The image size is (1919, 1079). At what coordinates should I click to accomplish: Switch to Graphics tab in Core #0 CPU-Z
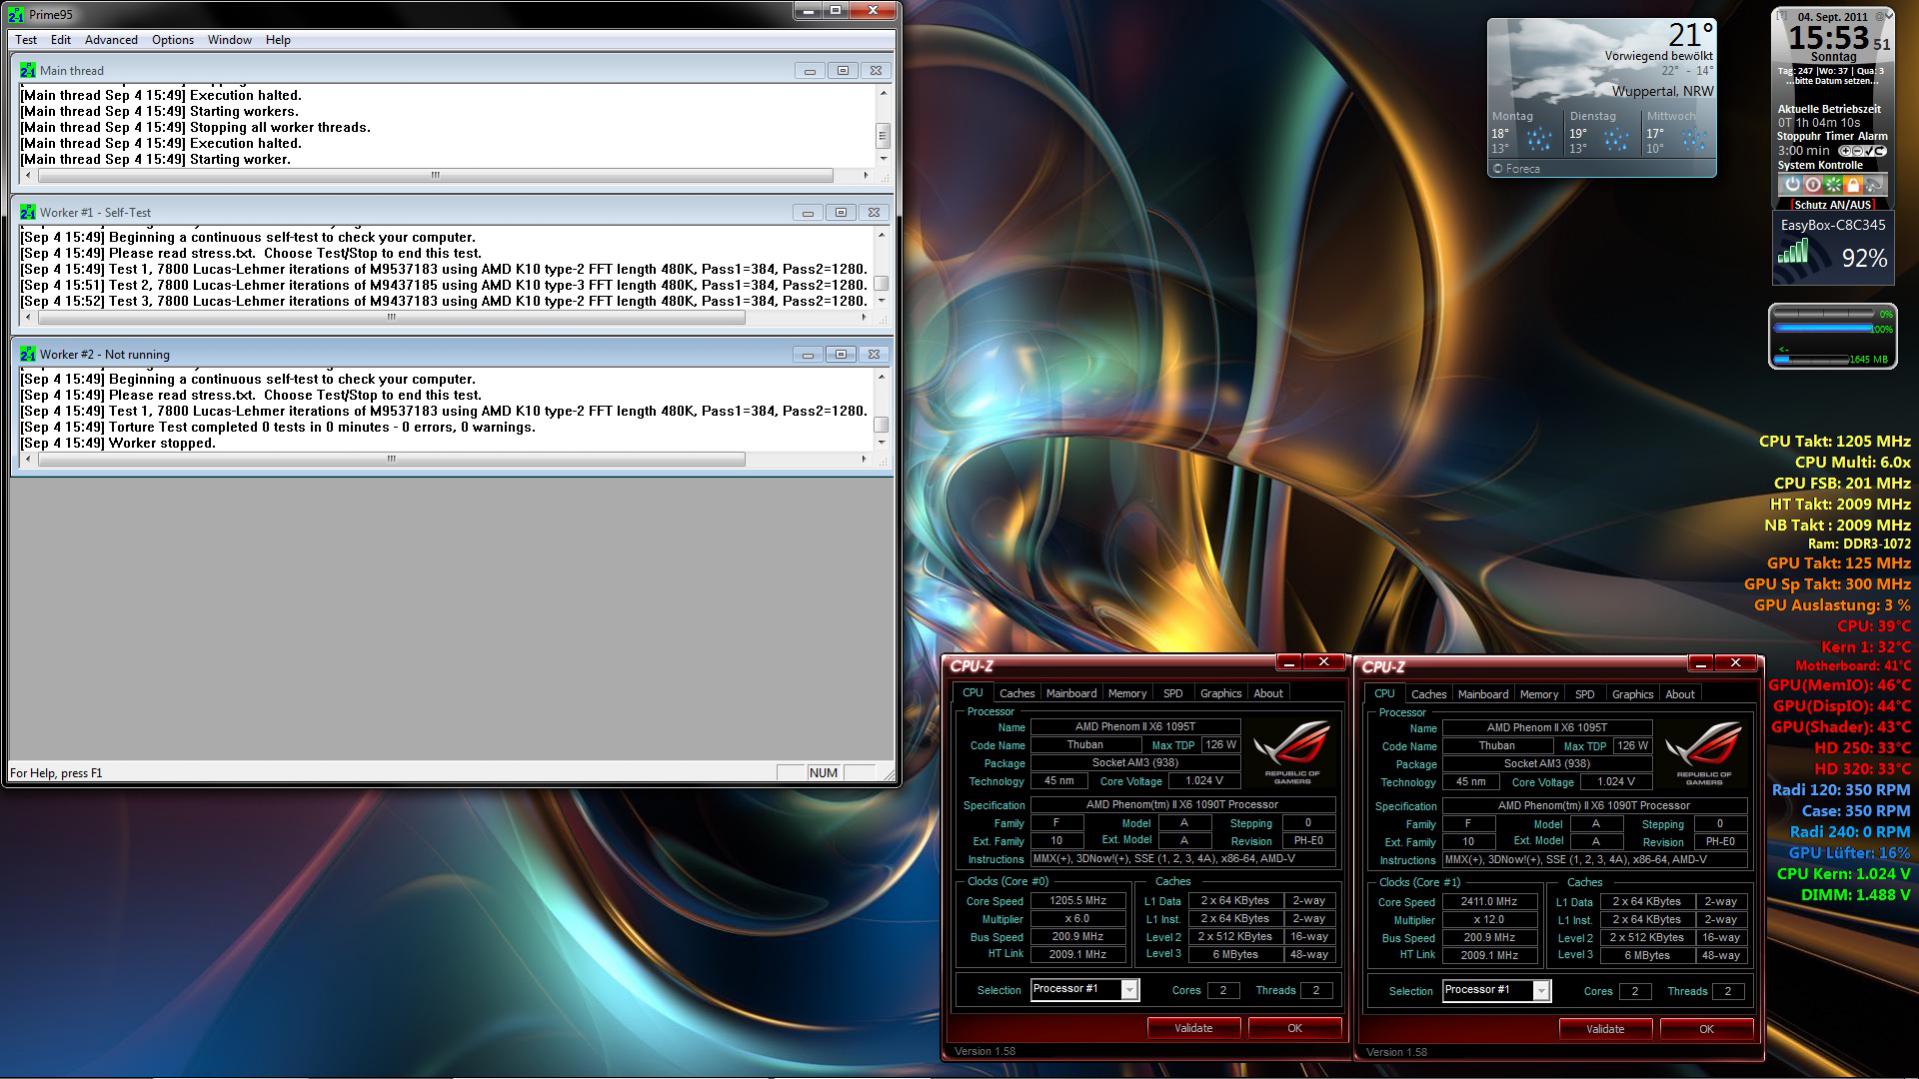coord(1221,693)
